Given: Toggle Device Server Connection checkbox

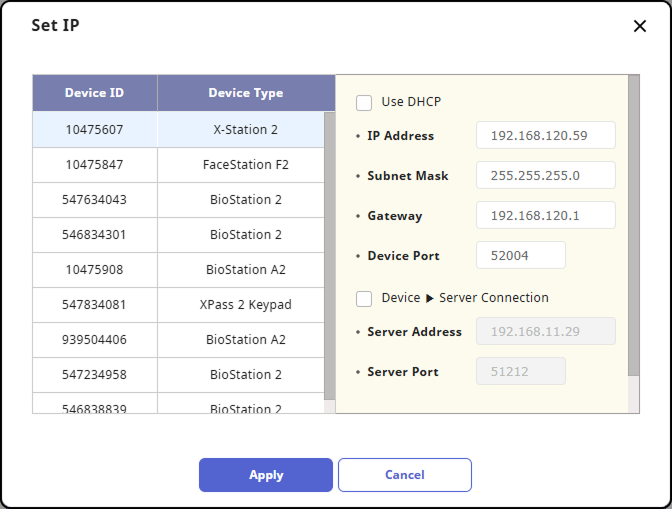Looking at the screenshot, I should click(x=364, y=298).
